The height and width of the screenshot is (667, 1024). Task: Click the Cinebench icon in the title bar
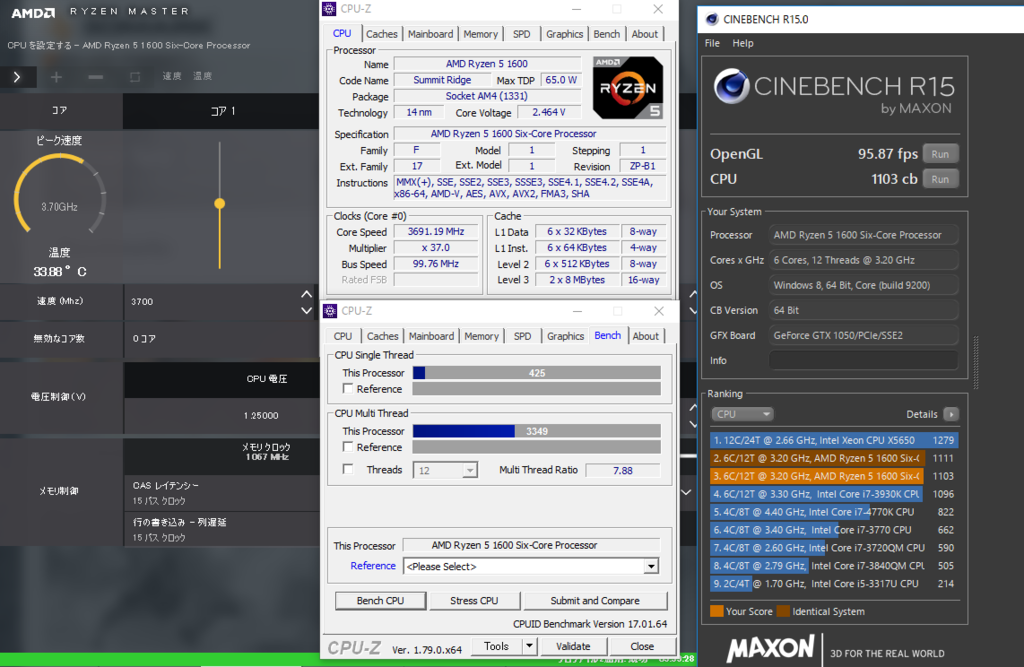pos(712,19)
